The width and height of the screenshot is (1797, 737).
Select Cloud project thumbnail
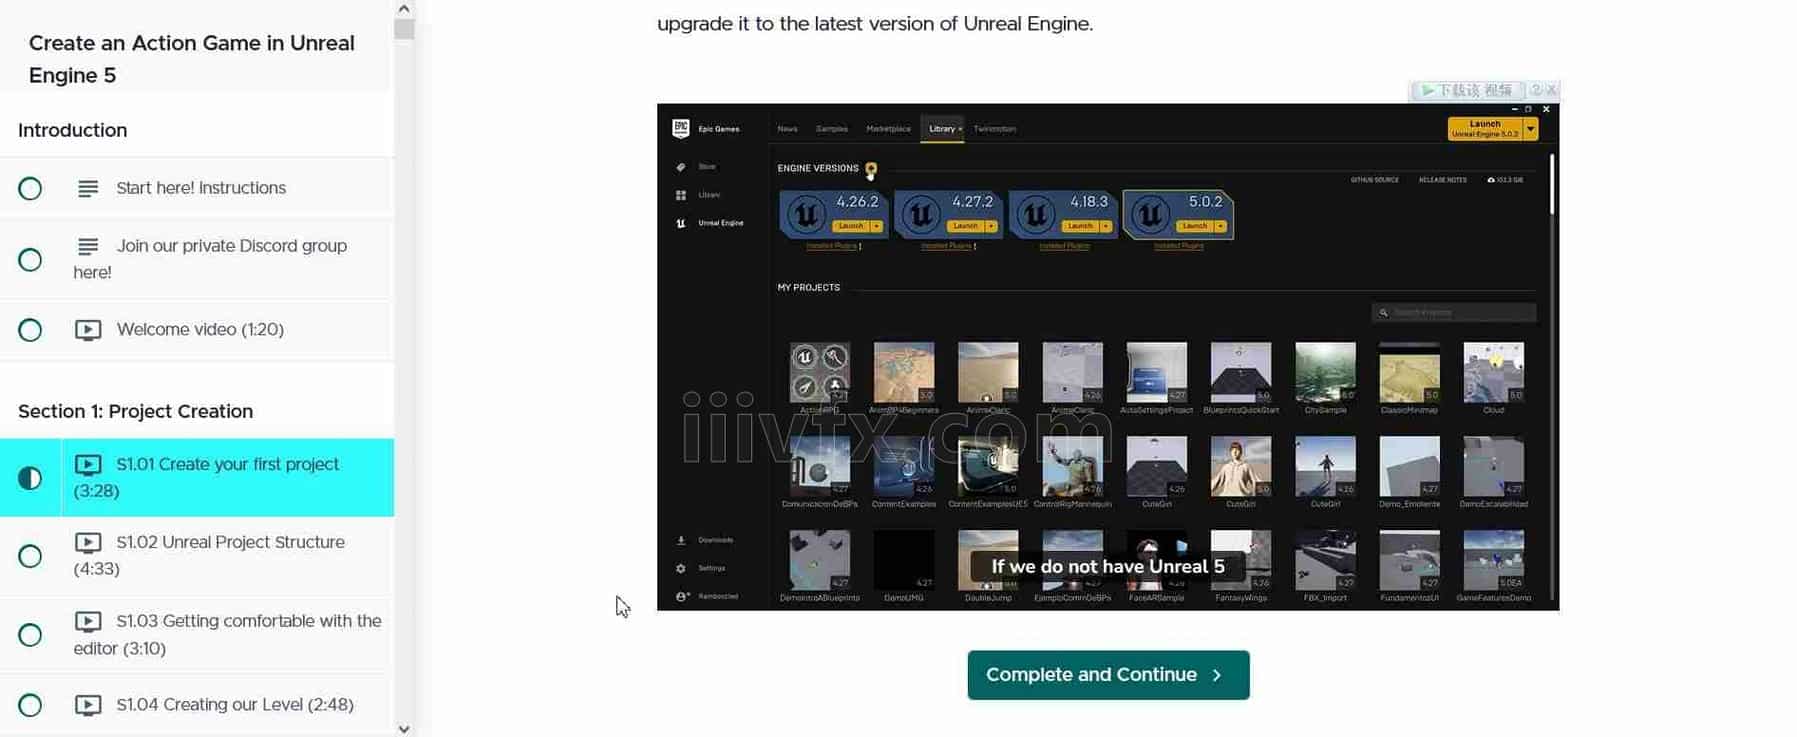[1493, 372]
